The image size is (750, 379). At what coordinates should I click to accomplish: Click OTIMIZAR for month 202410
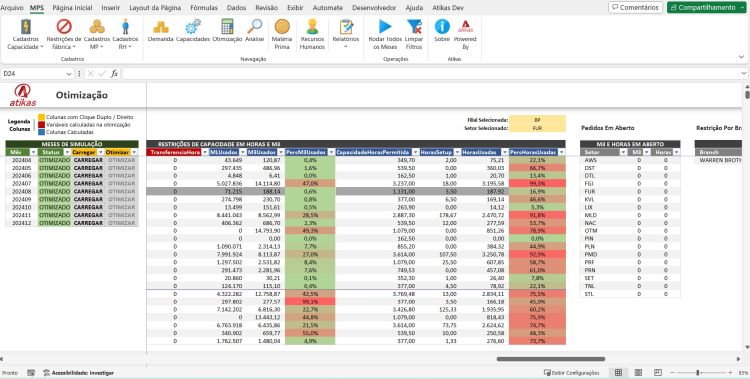pos(121,207)
